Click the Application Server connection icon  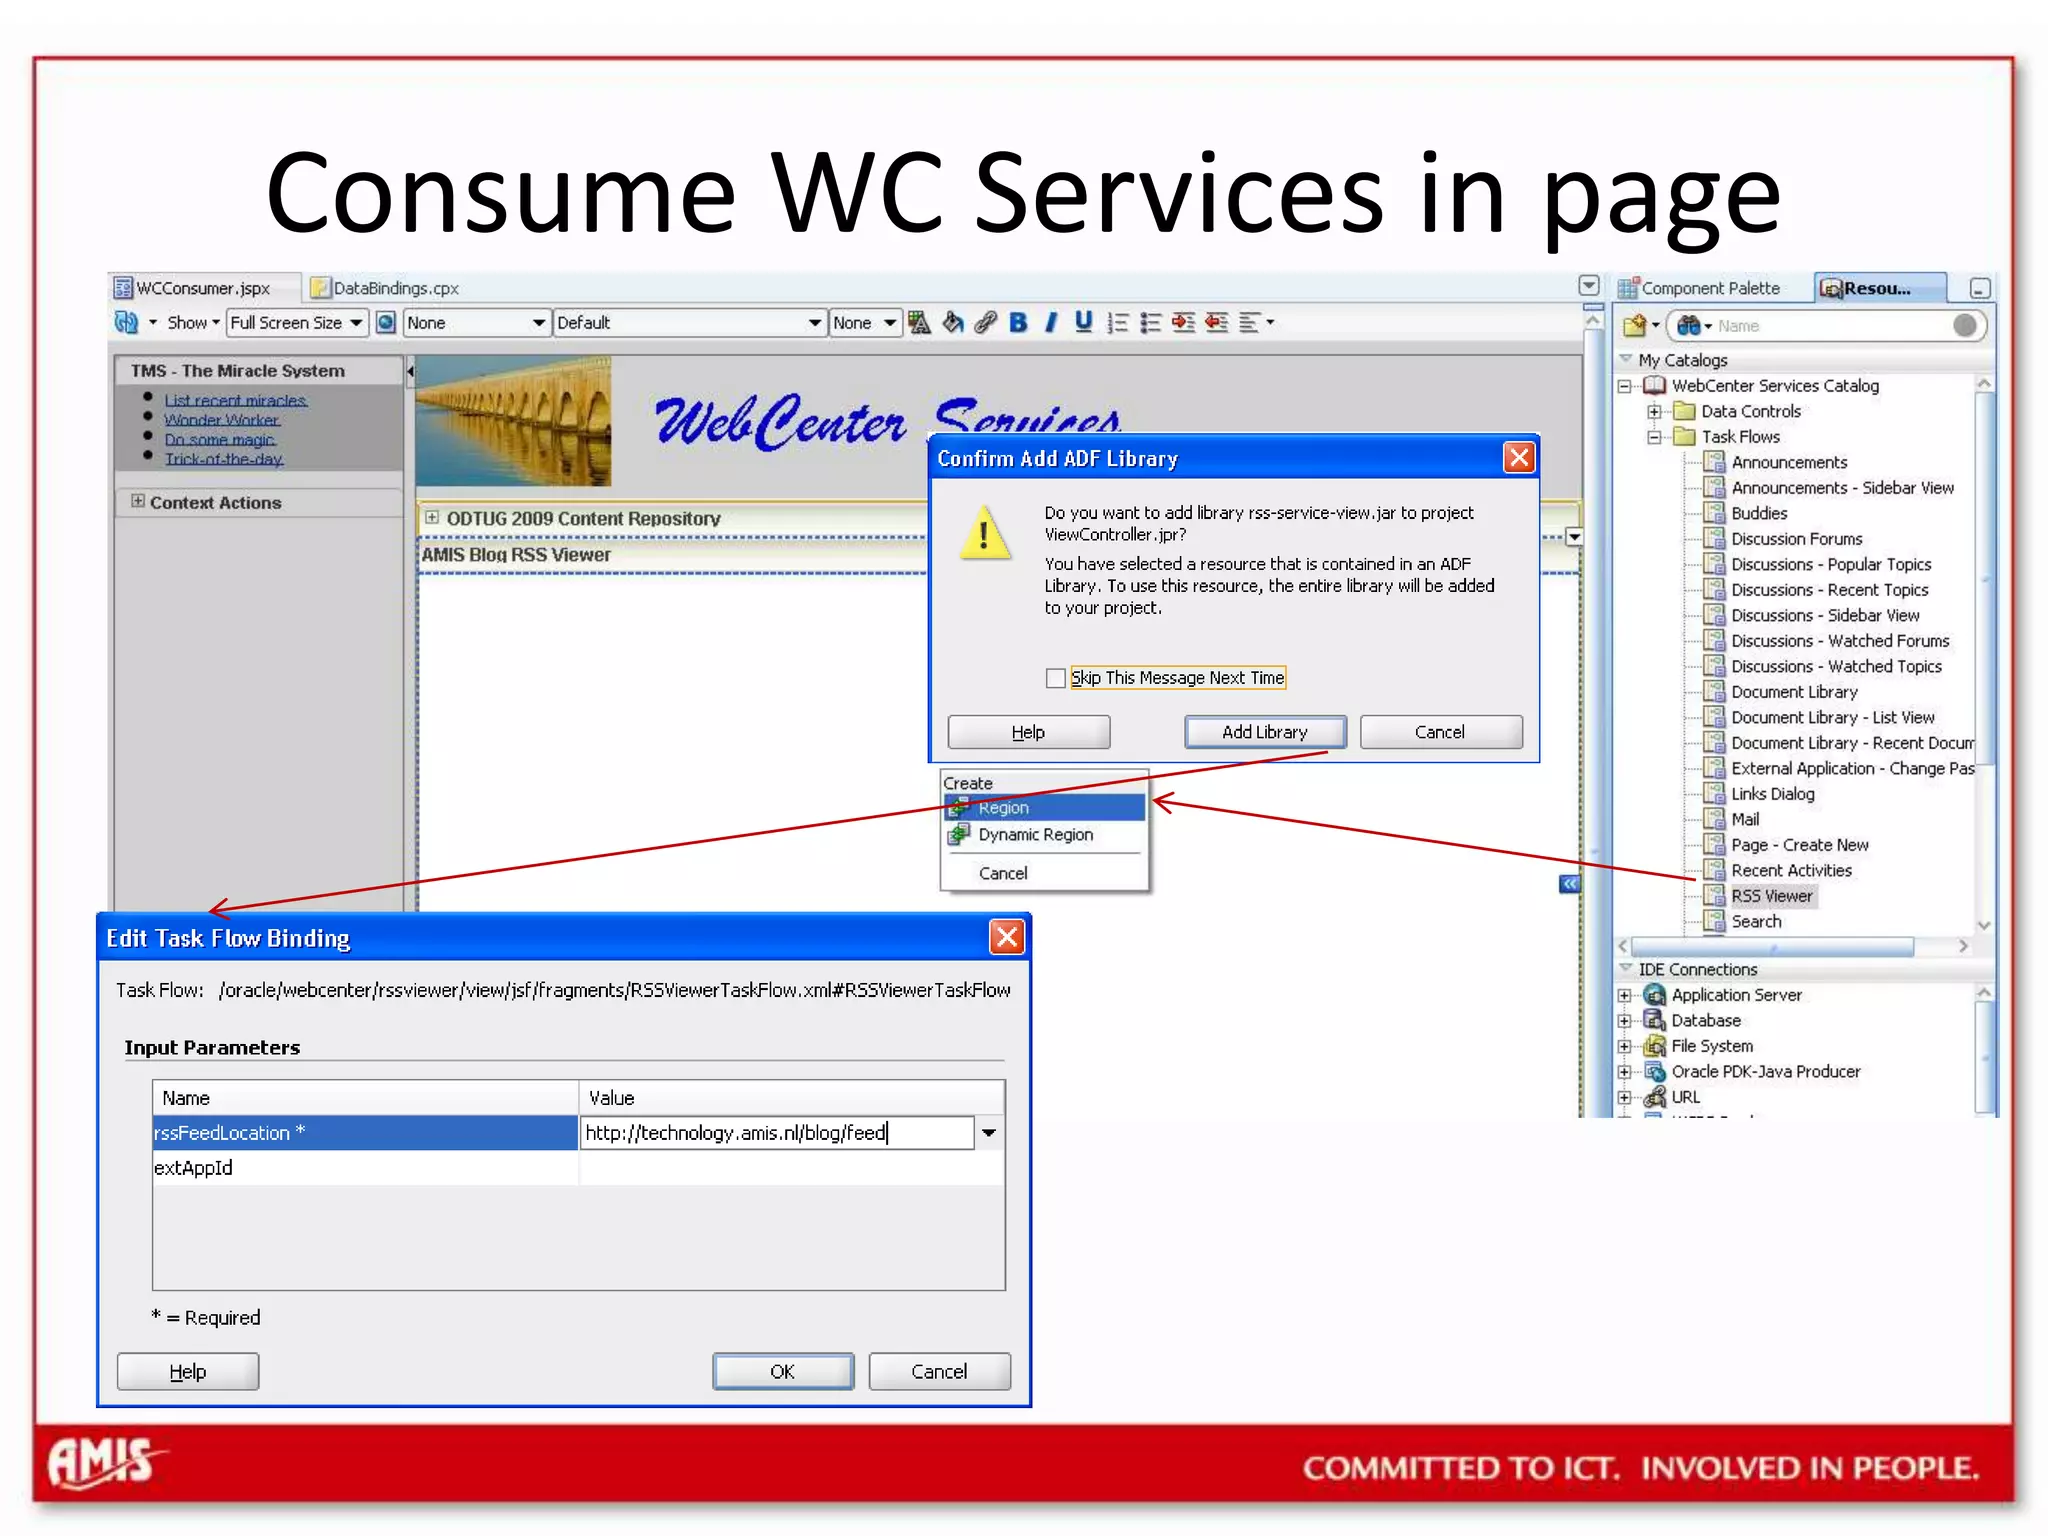coord(1655,995)
